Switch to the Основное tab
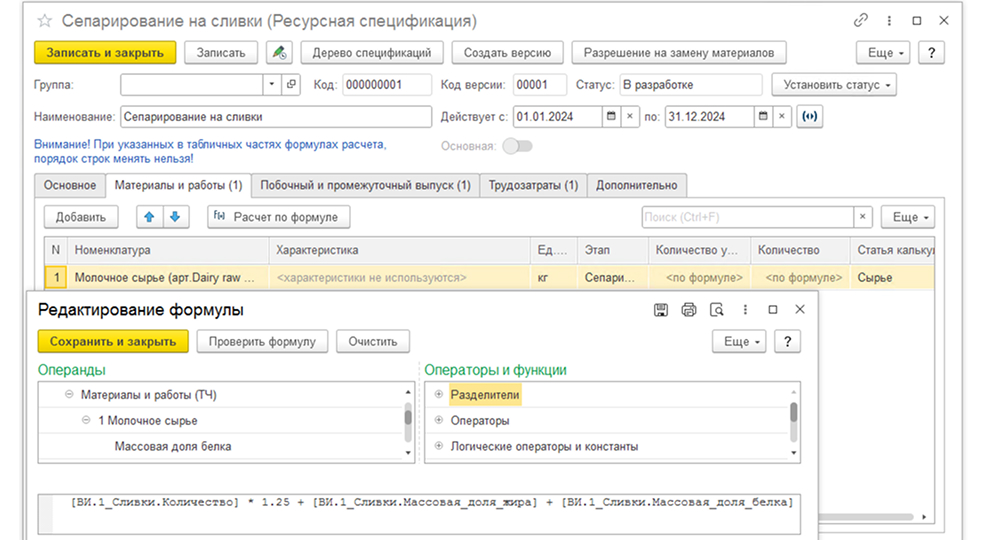987x540 pixels. [x=70, y=186]
